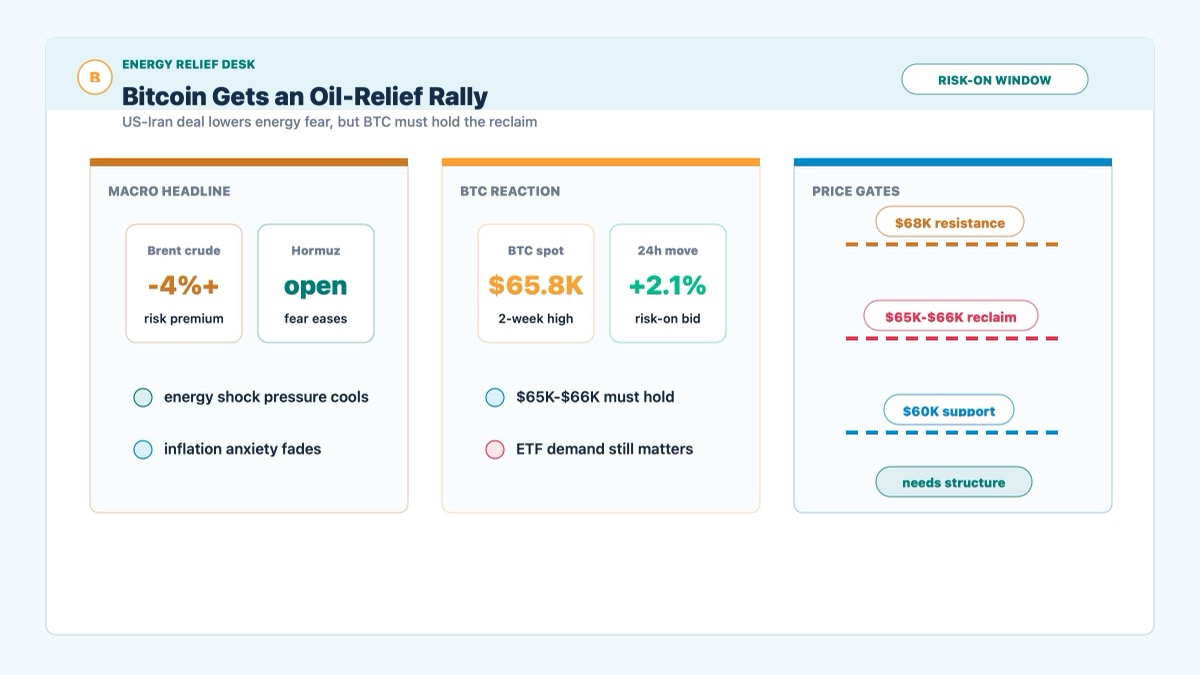
Task: Click the needs structure badge
Action: click(954, 482)
